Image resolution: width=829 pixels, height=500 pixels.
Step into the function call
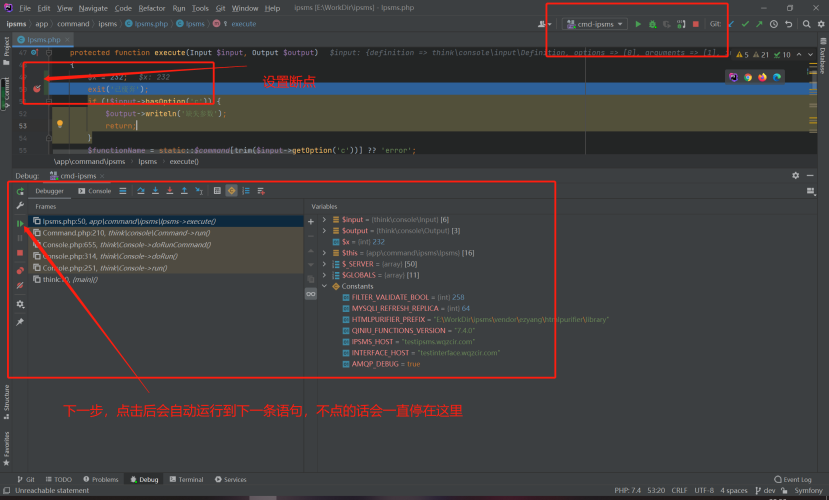click(155, 191)
